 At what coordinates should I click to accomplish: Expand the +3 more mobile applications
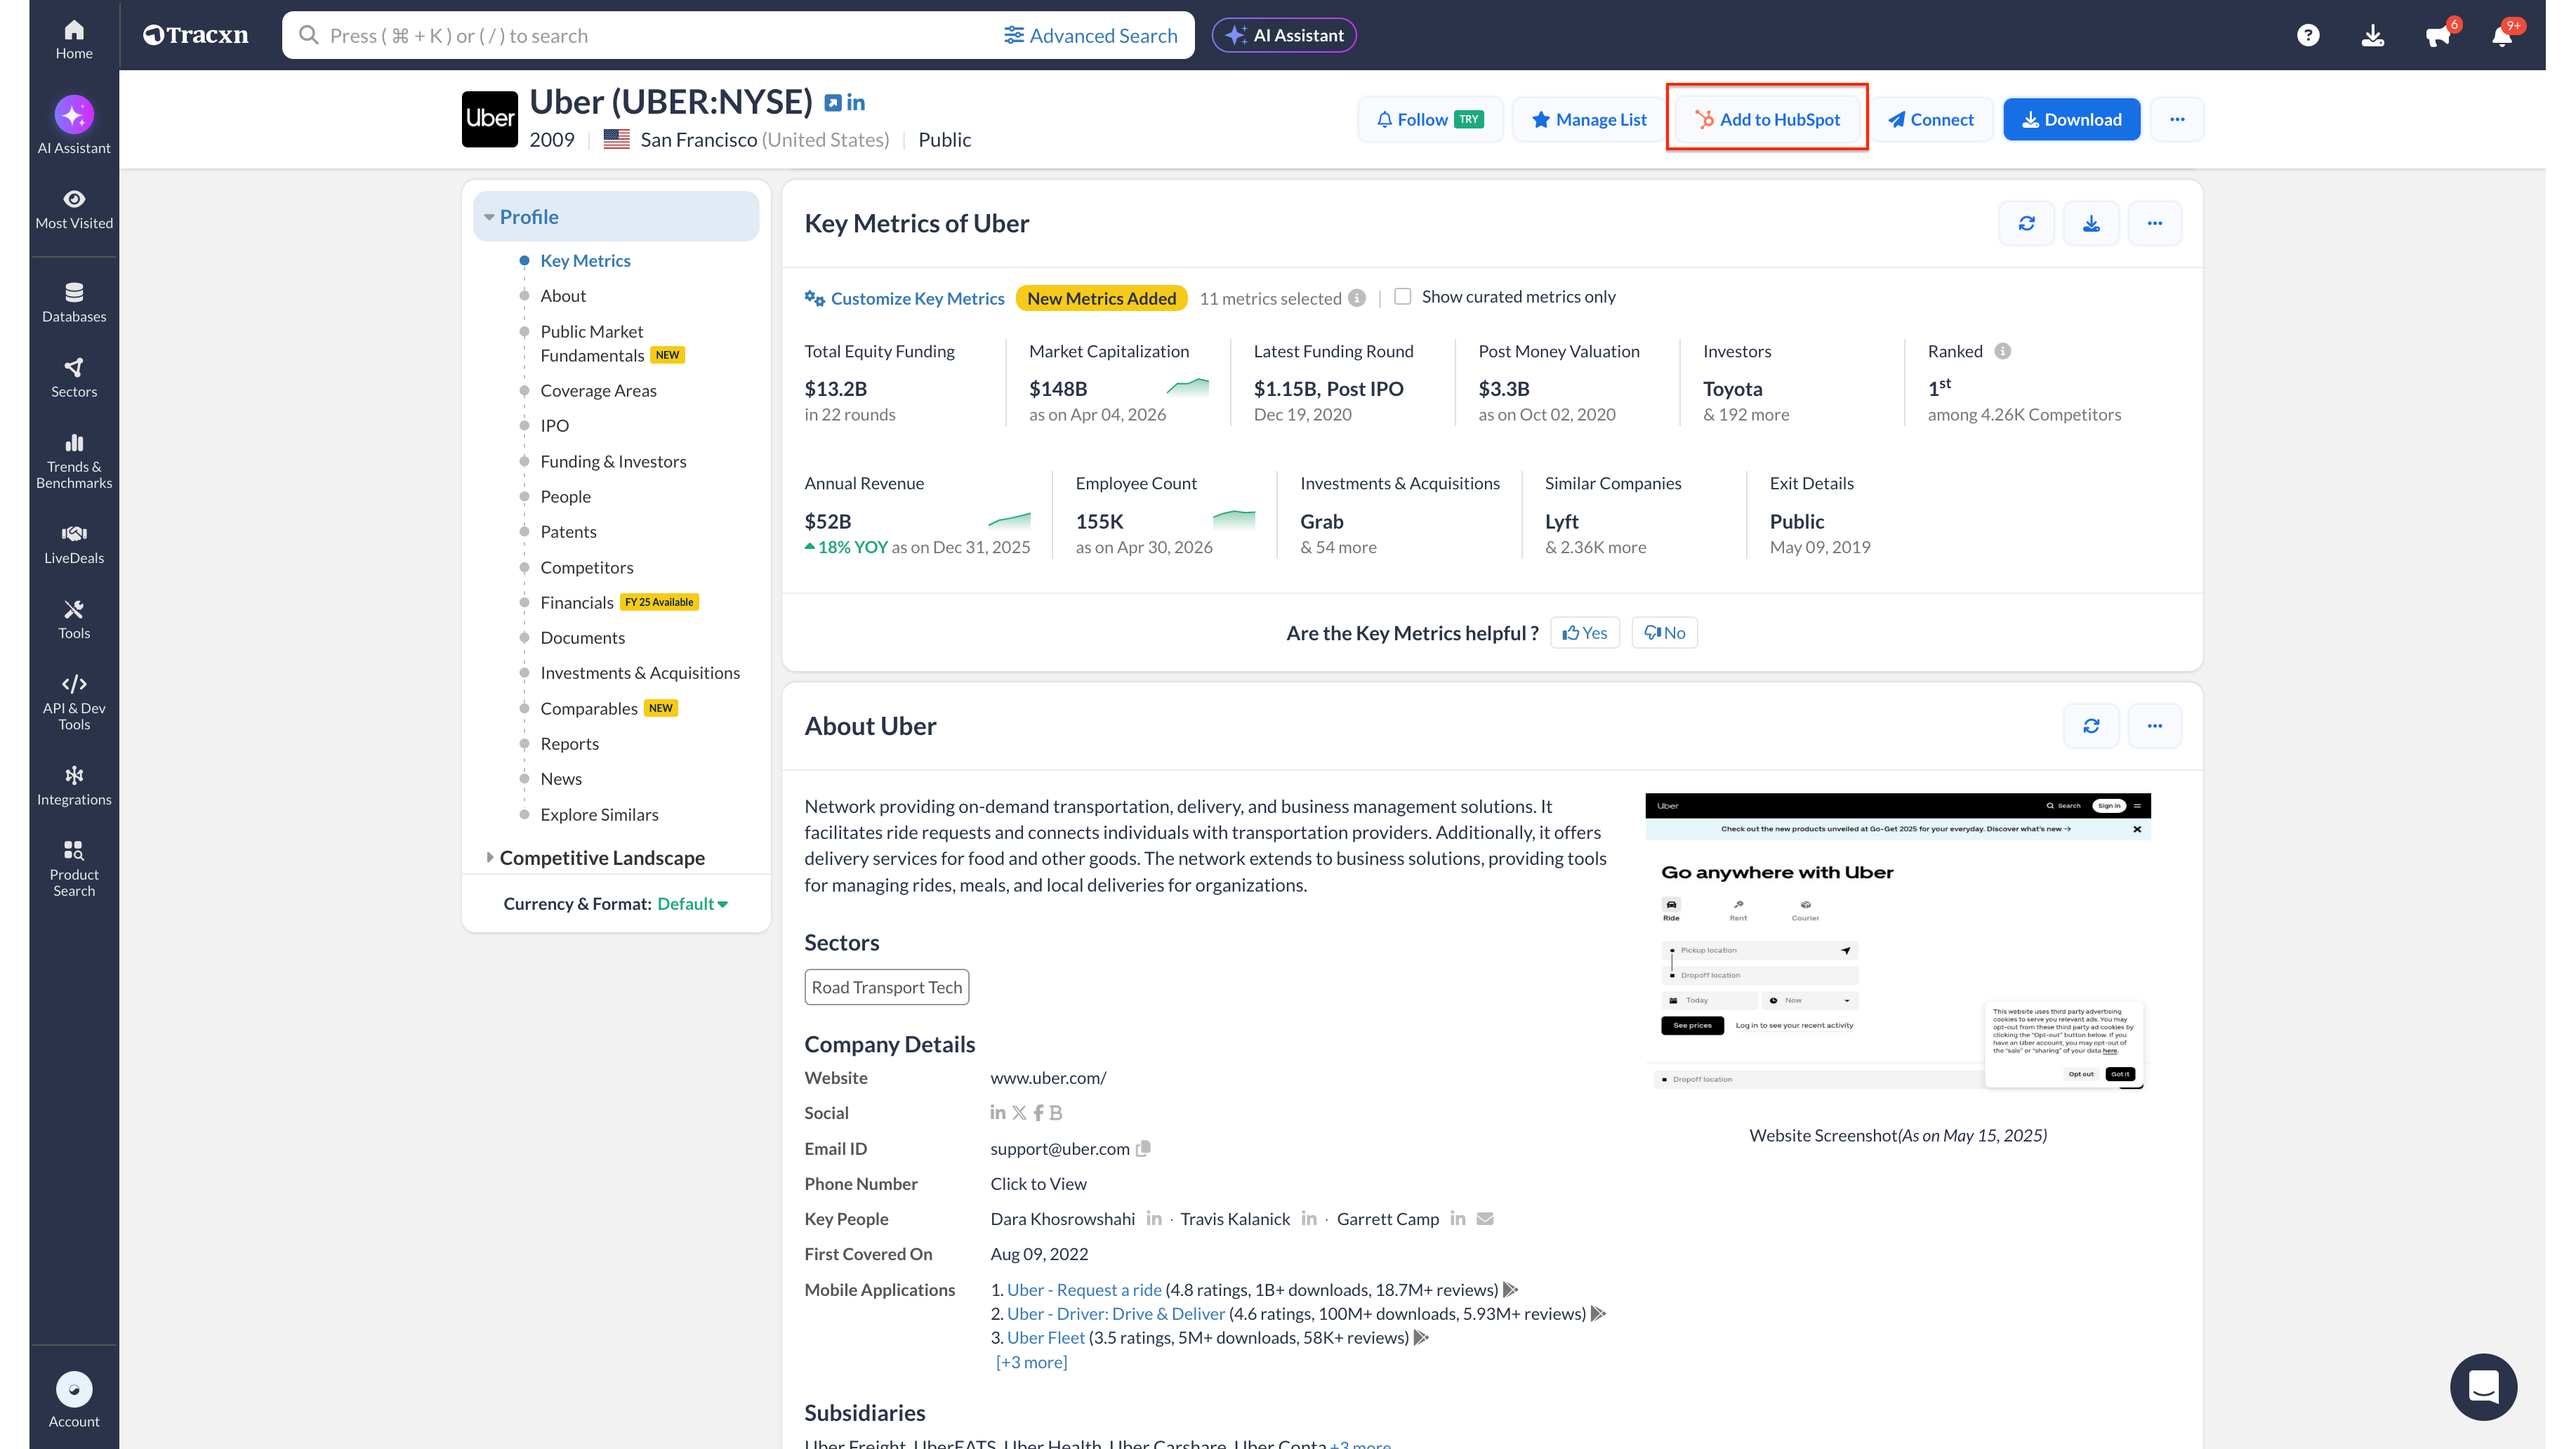click(1031, 1362)
